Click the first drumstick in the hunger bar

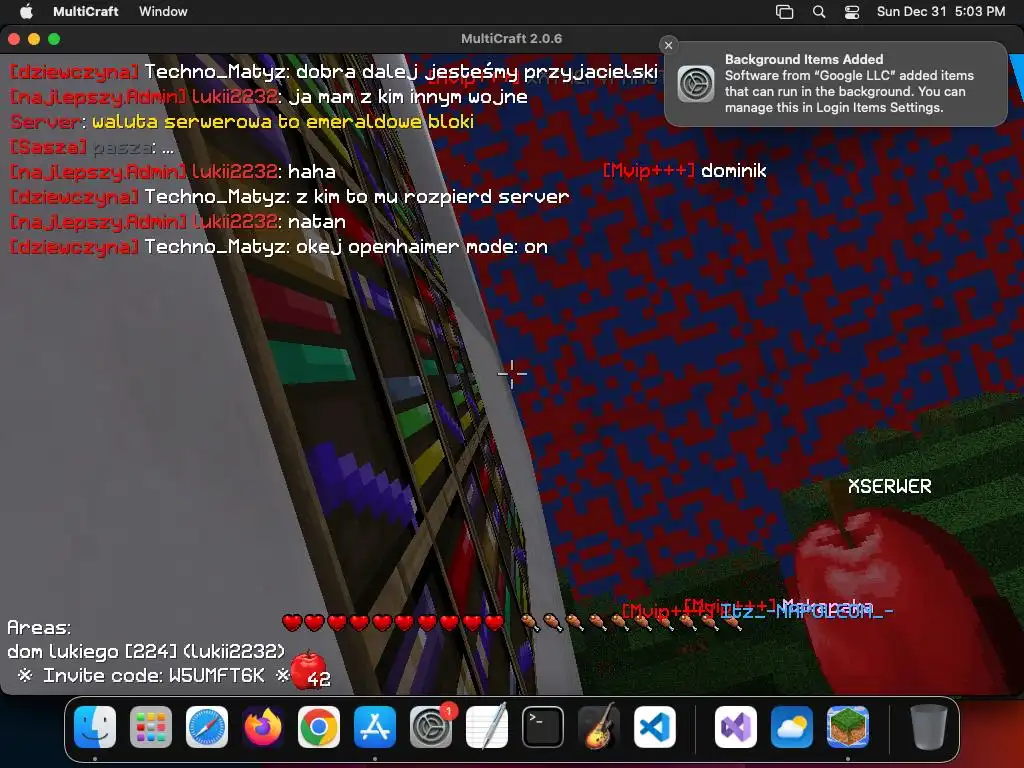click(530, 622)
